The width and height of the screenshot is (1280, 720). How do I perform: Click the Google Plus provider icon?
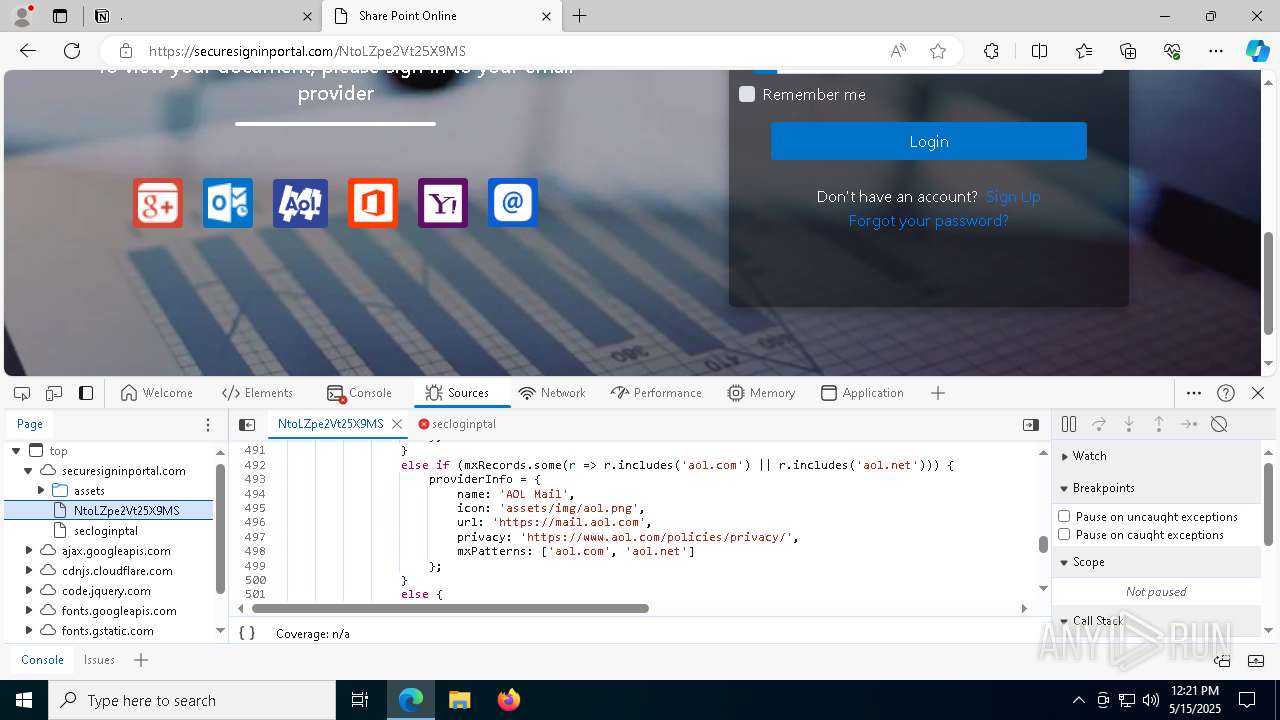(158, 203)
